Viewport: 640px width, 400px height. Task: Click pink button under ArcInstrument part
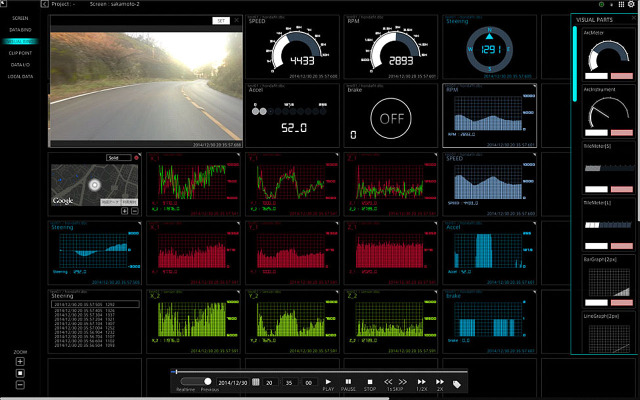(x=622, y=133)
